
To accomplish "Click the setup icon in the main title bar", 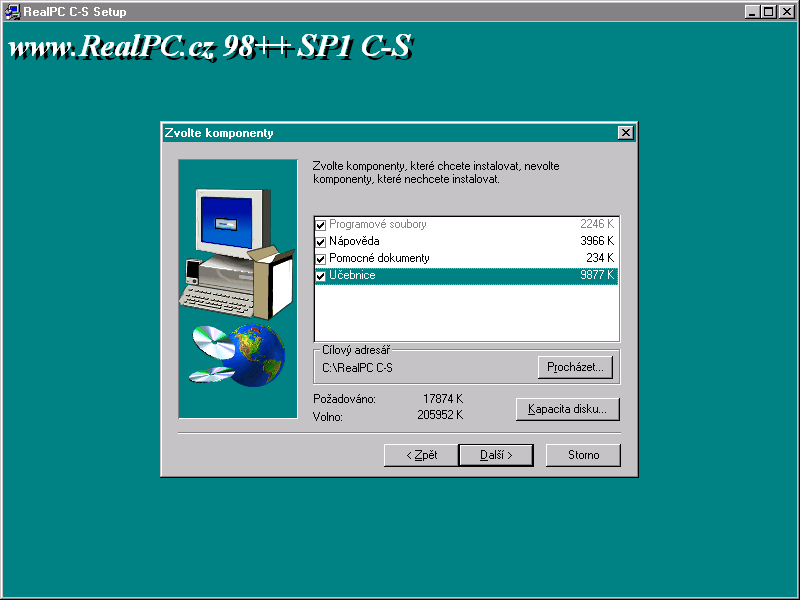I will pos(12,12).
